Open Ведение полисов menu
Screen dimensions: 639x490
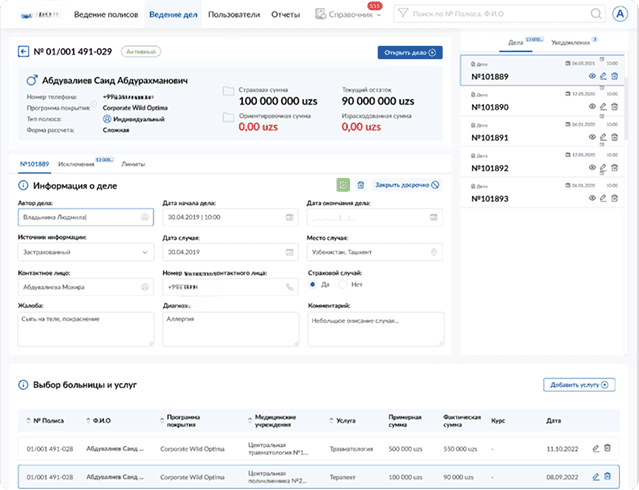[x=106, y=15]
